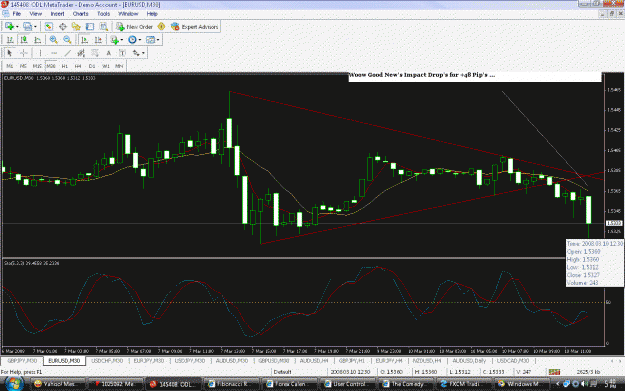Screen dimensions: 625x391
Task: Zoom in on the chart
Action: coord(53,40)
